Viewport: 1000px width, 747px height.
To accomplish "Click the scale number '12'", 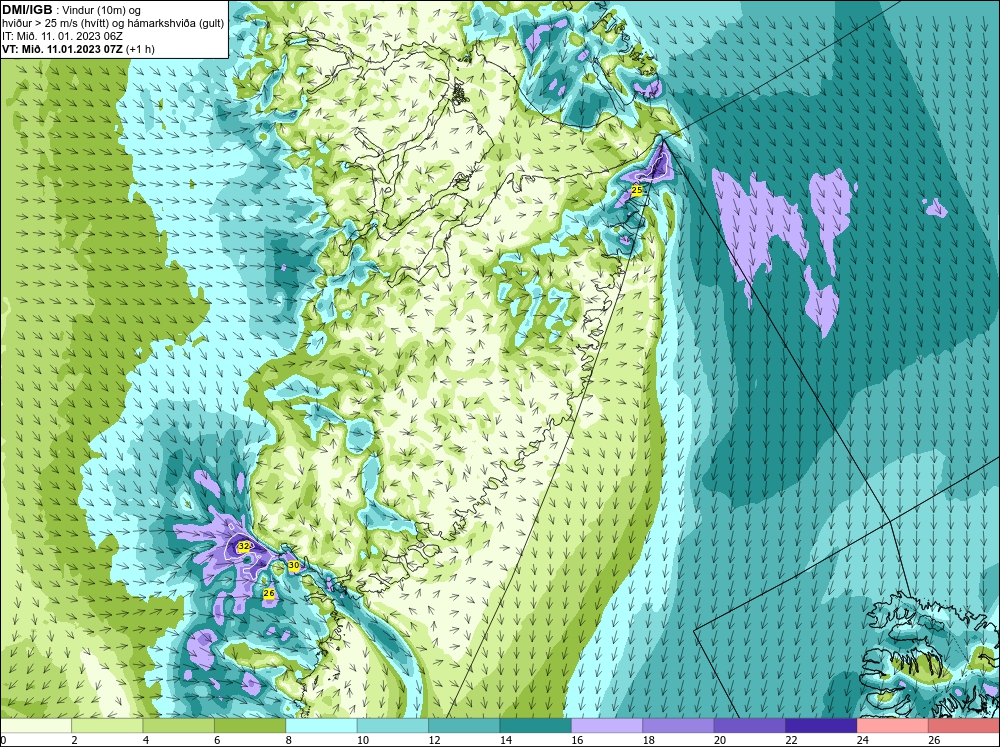I will click(x=434, y=740).
